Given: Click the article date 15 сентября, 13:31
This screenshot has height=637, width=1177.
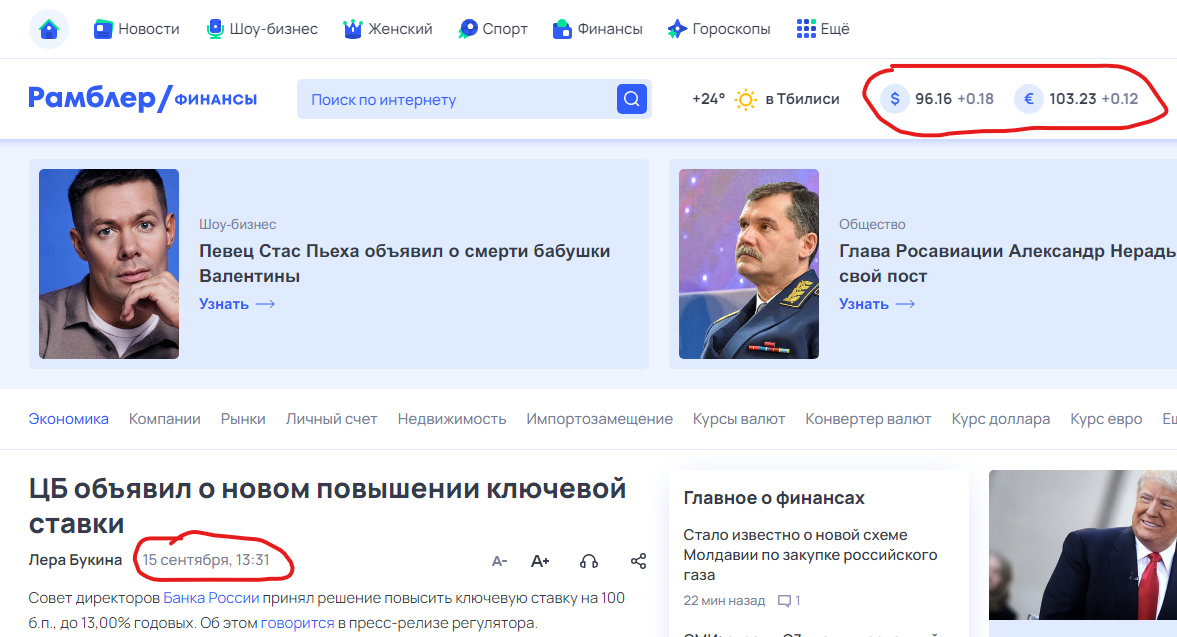Looking at the screenshot, I should (x=206, y=560).
